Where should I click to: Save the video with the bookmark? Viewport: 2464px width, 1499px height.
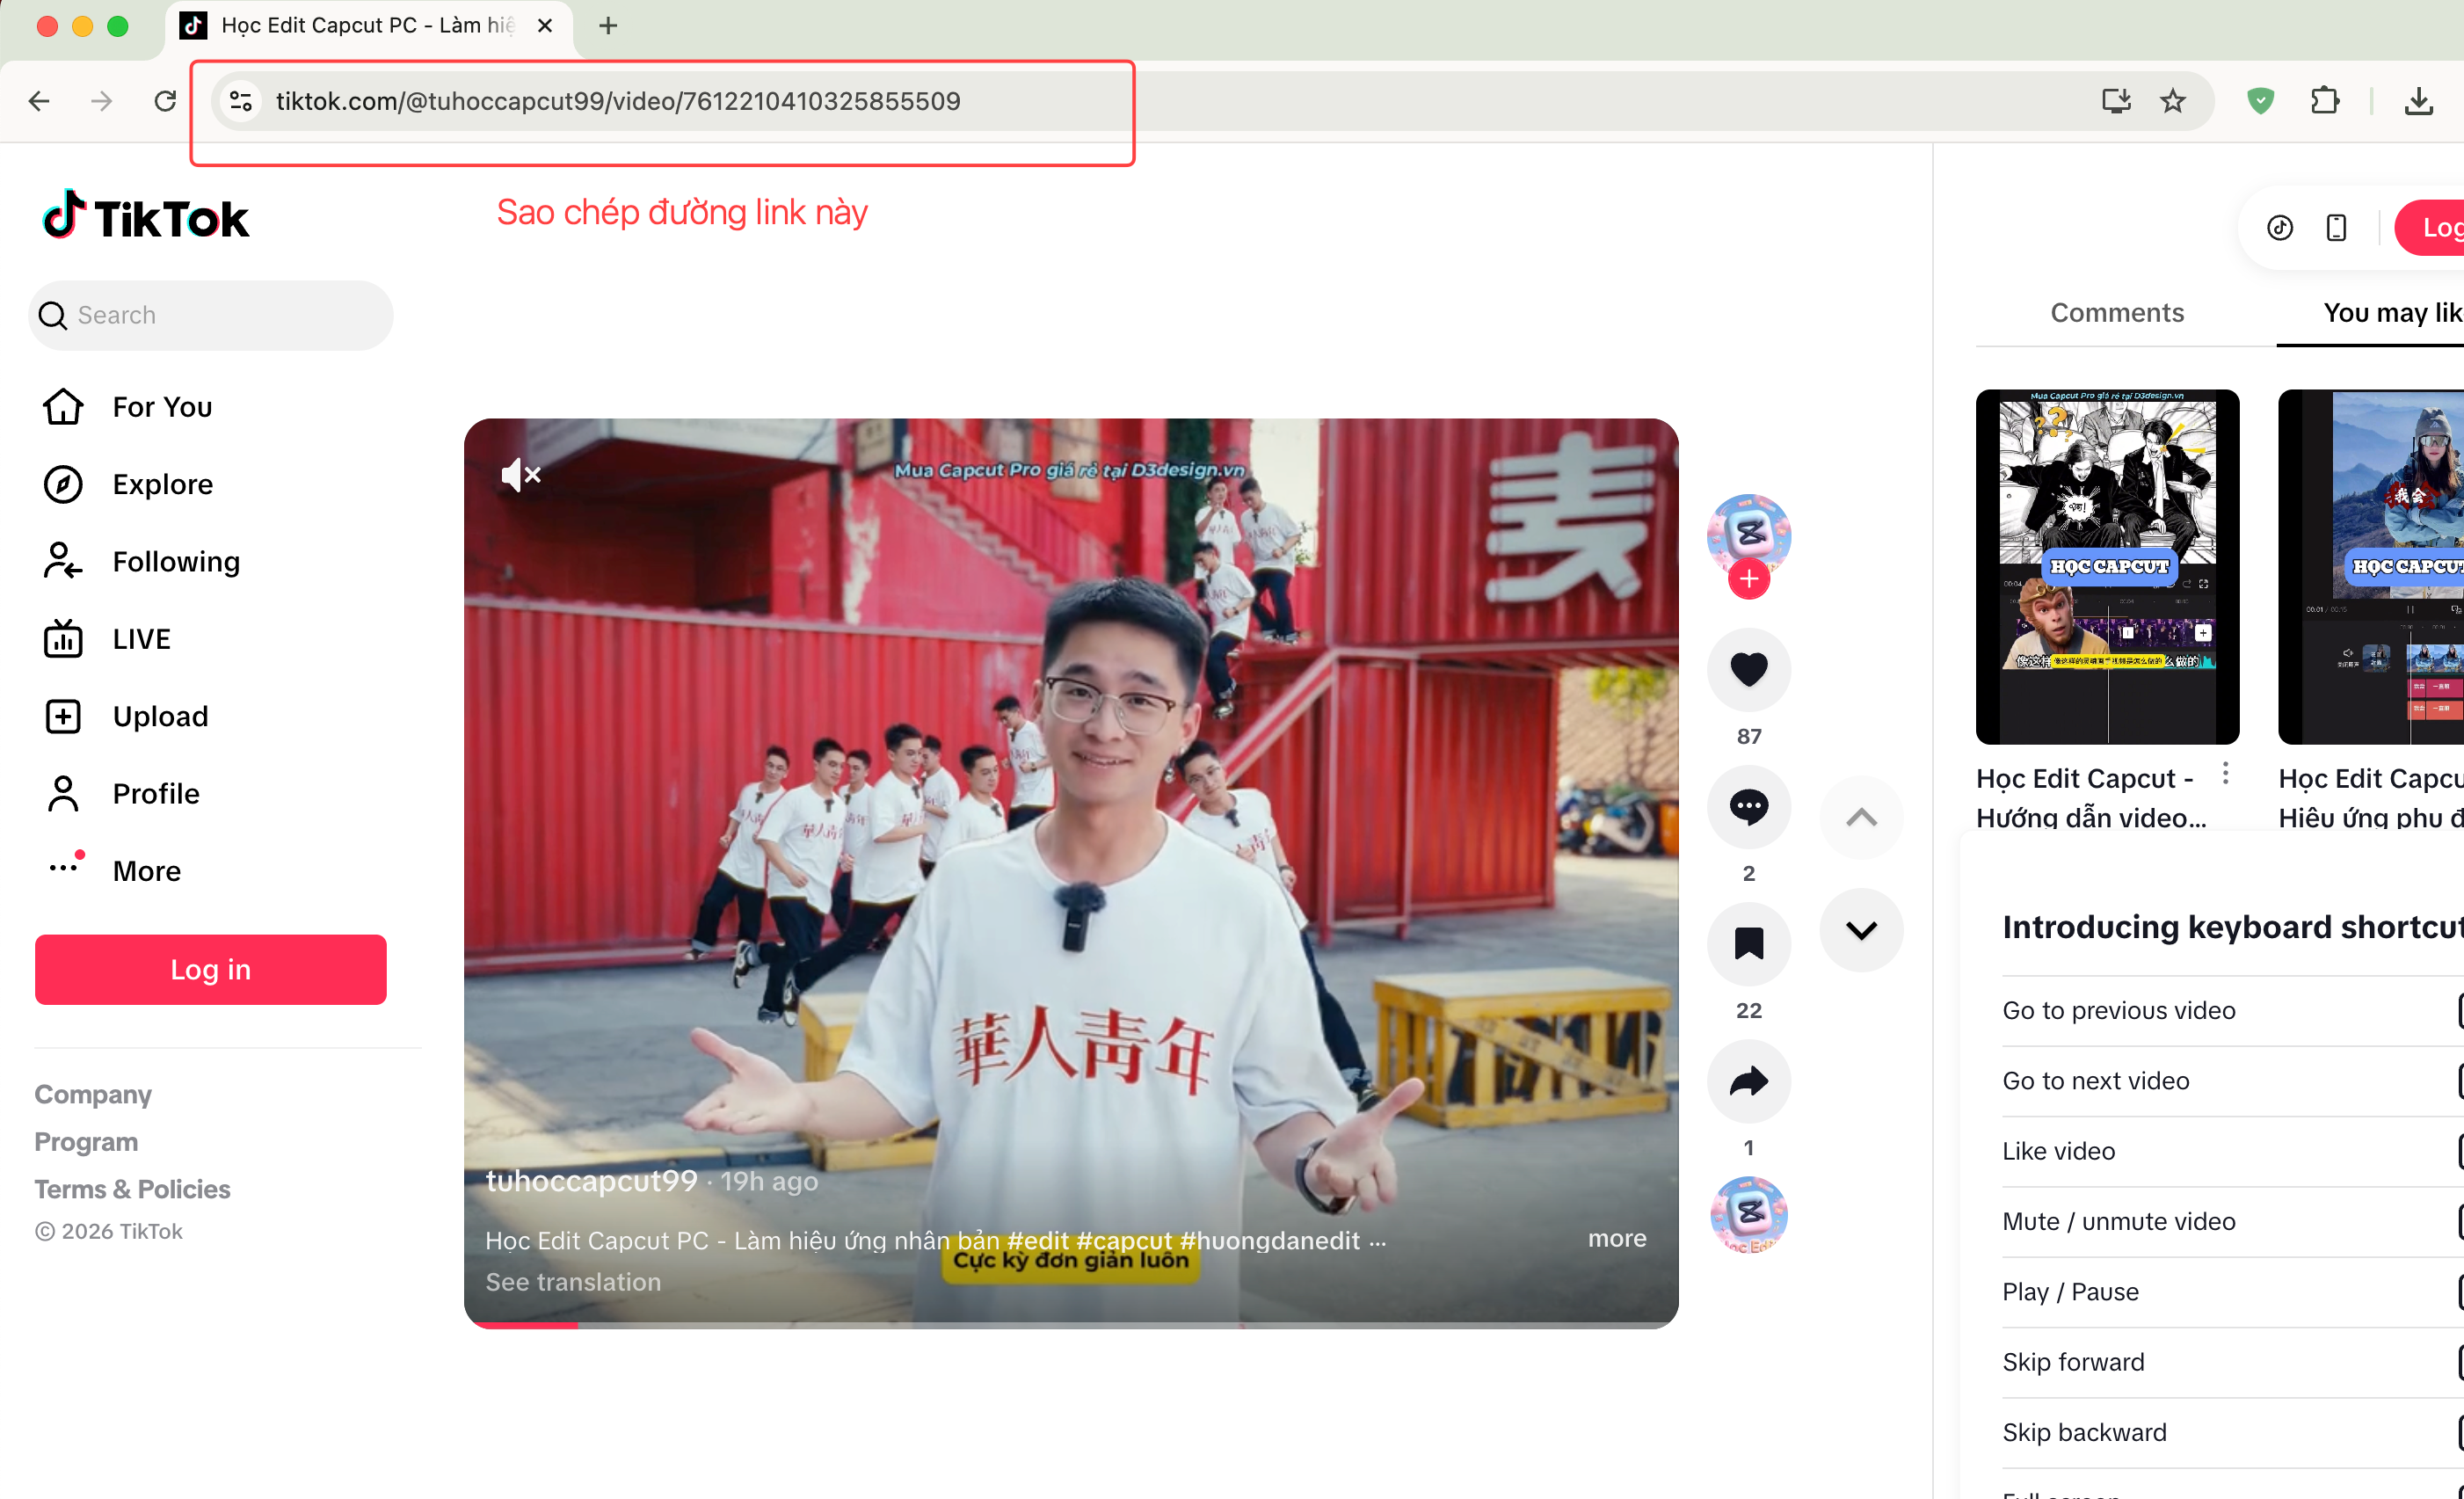point(1749,943)
